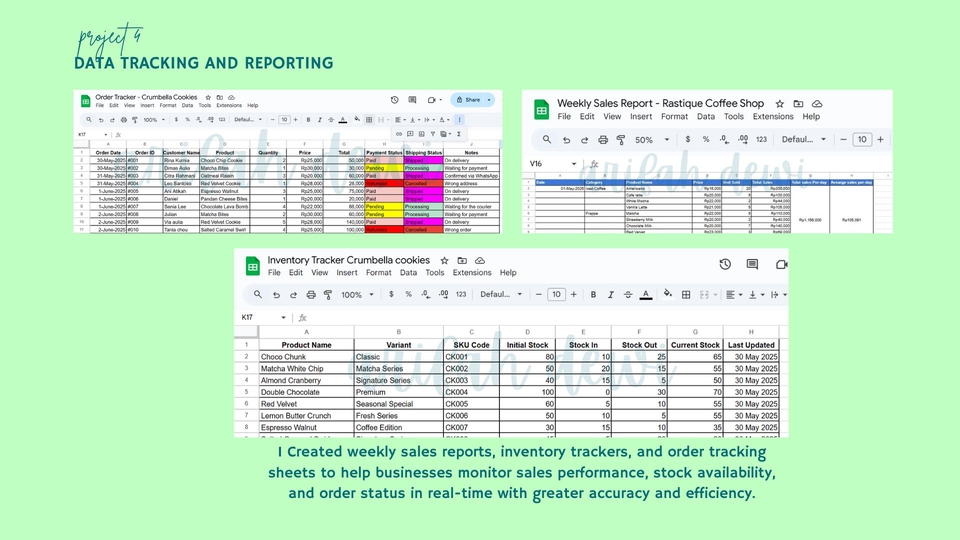Open fill color picker in Inventory Tracker toolbar

point(667,294)
